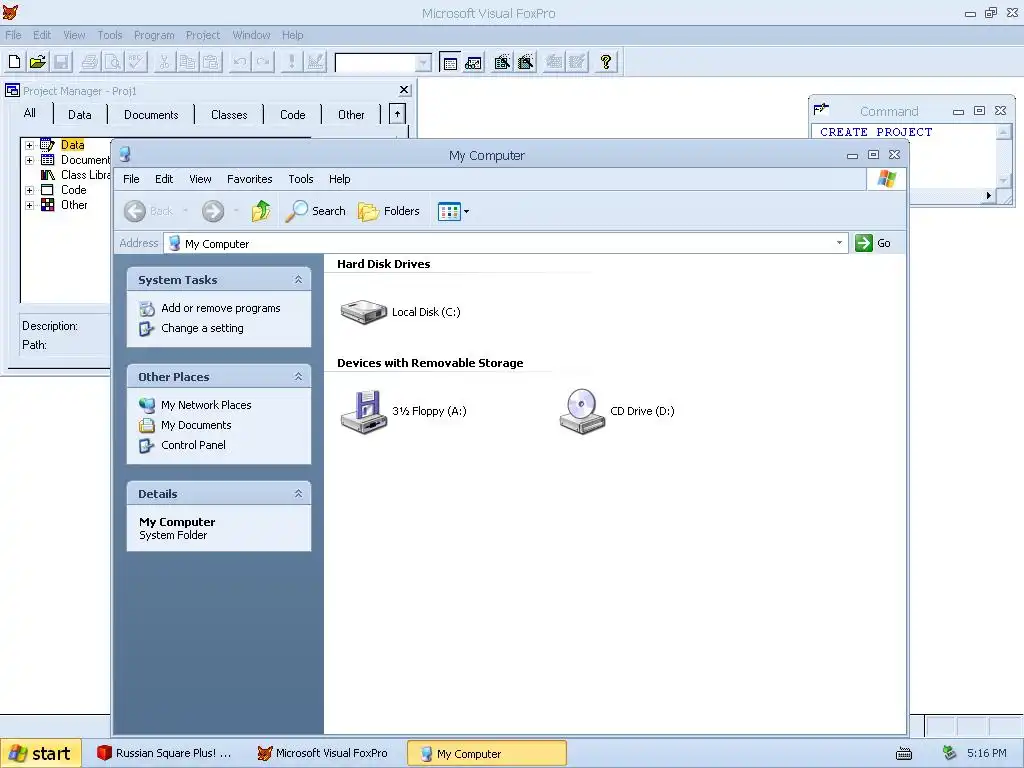Click the Run exclamation icon in FoxPro toolbar
Viewport: 1024px width, 768px height.
pos(291,62)
